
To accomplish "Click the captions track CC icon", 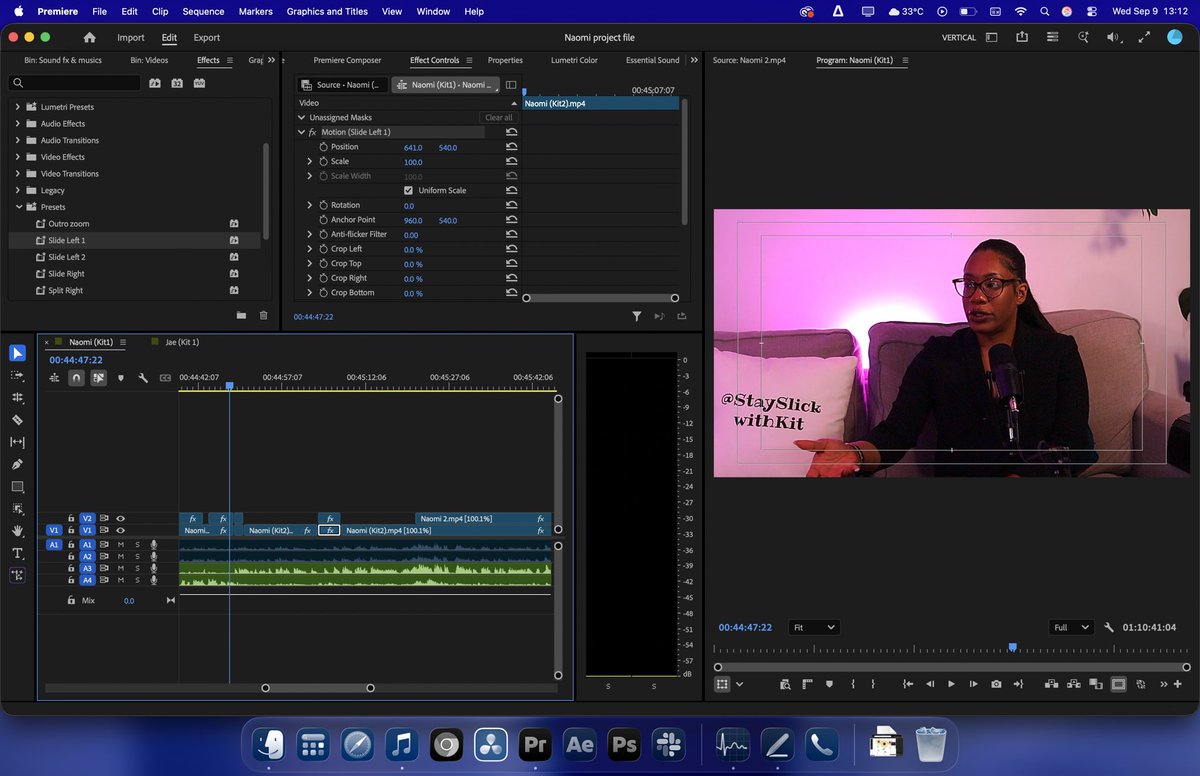I will [x=165, y=378].
